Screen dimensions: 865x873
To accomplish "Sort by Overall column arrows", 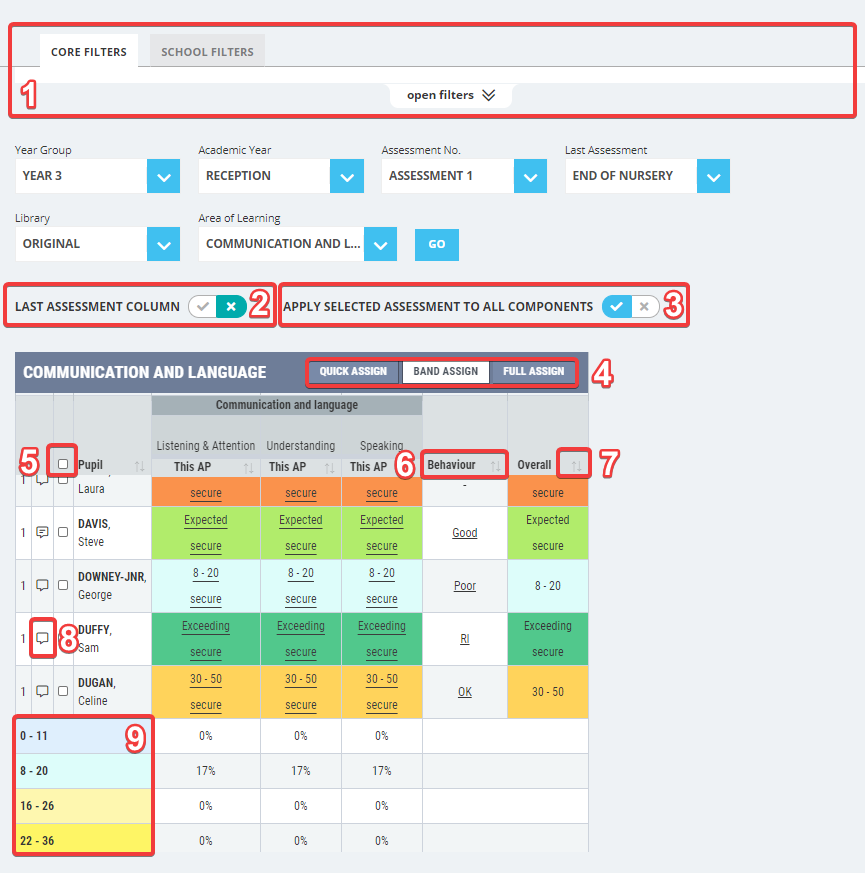I will click(x=576, y=466).
